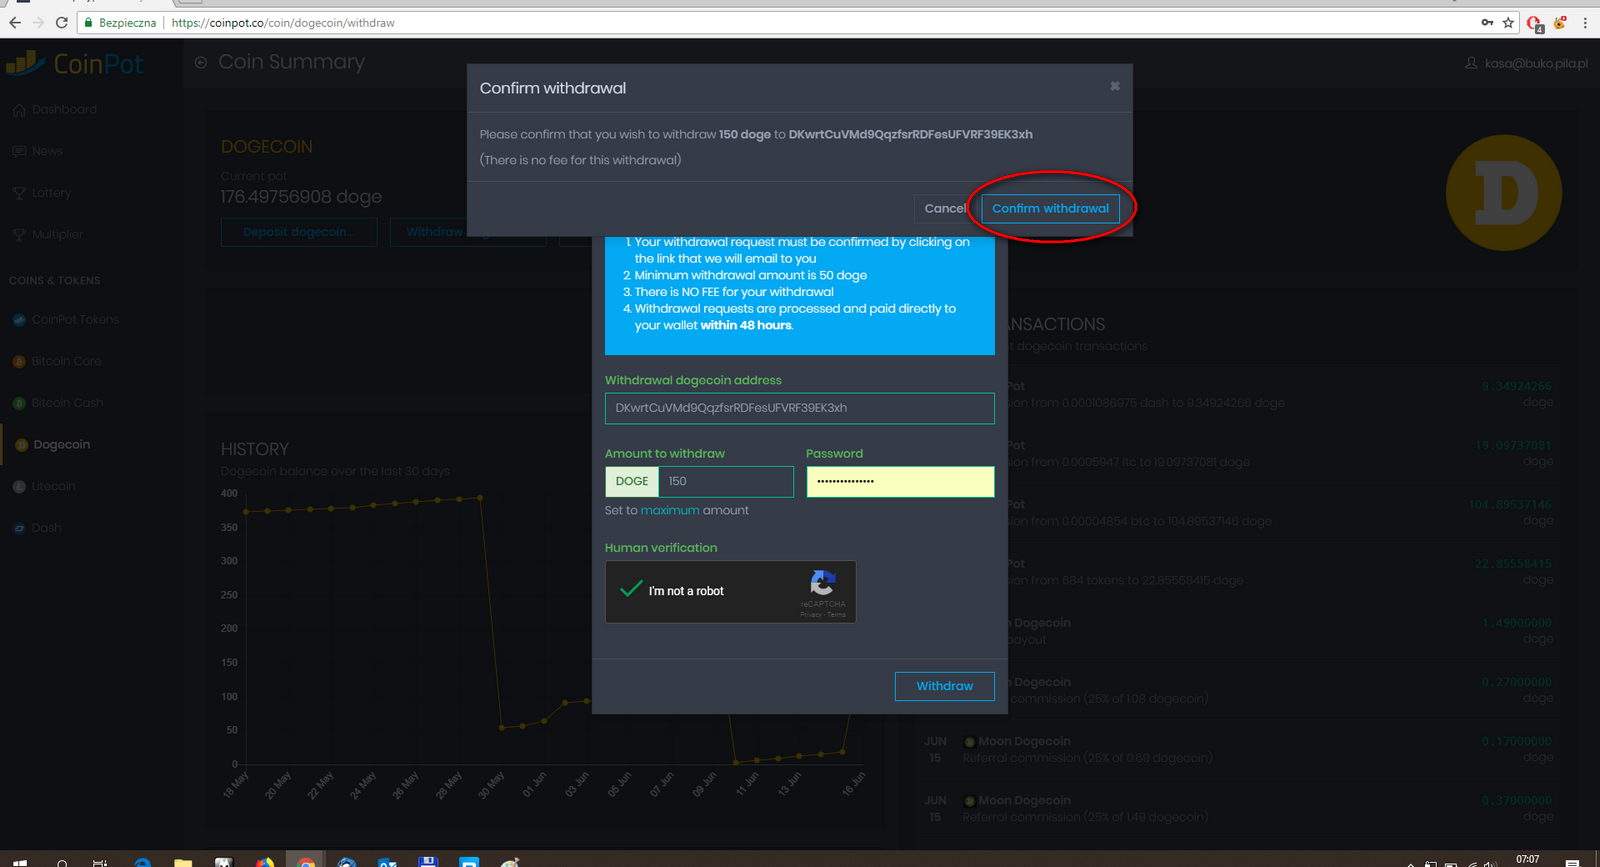
Task: Click the Coin Summary back arrow icon
Action: 201,62
